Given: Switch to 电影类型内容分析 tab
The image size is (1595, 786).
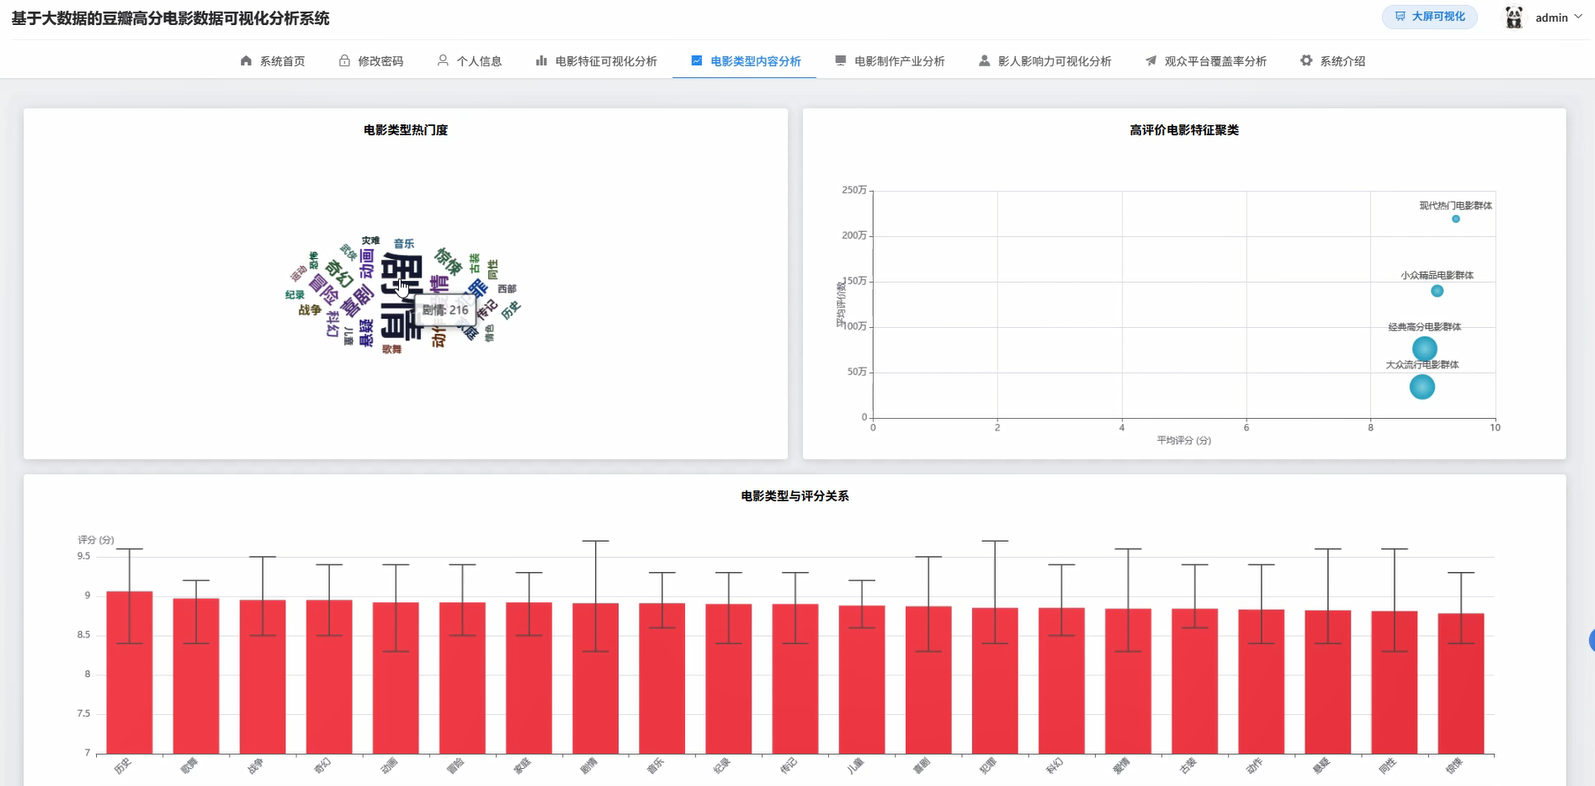Looking at the screenshot, I should (745, 61).
